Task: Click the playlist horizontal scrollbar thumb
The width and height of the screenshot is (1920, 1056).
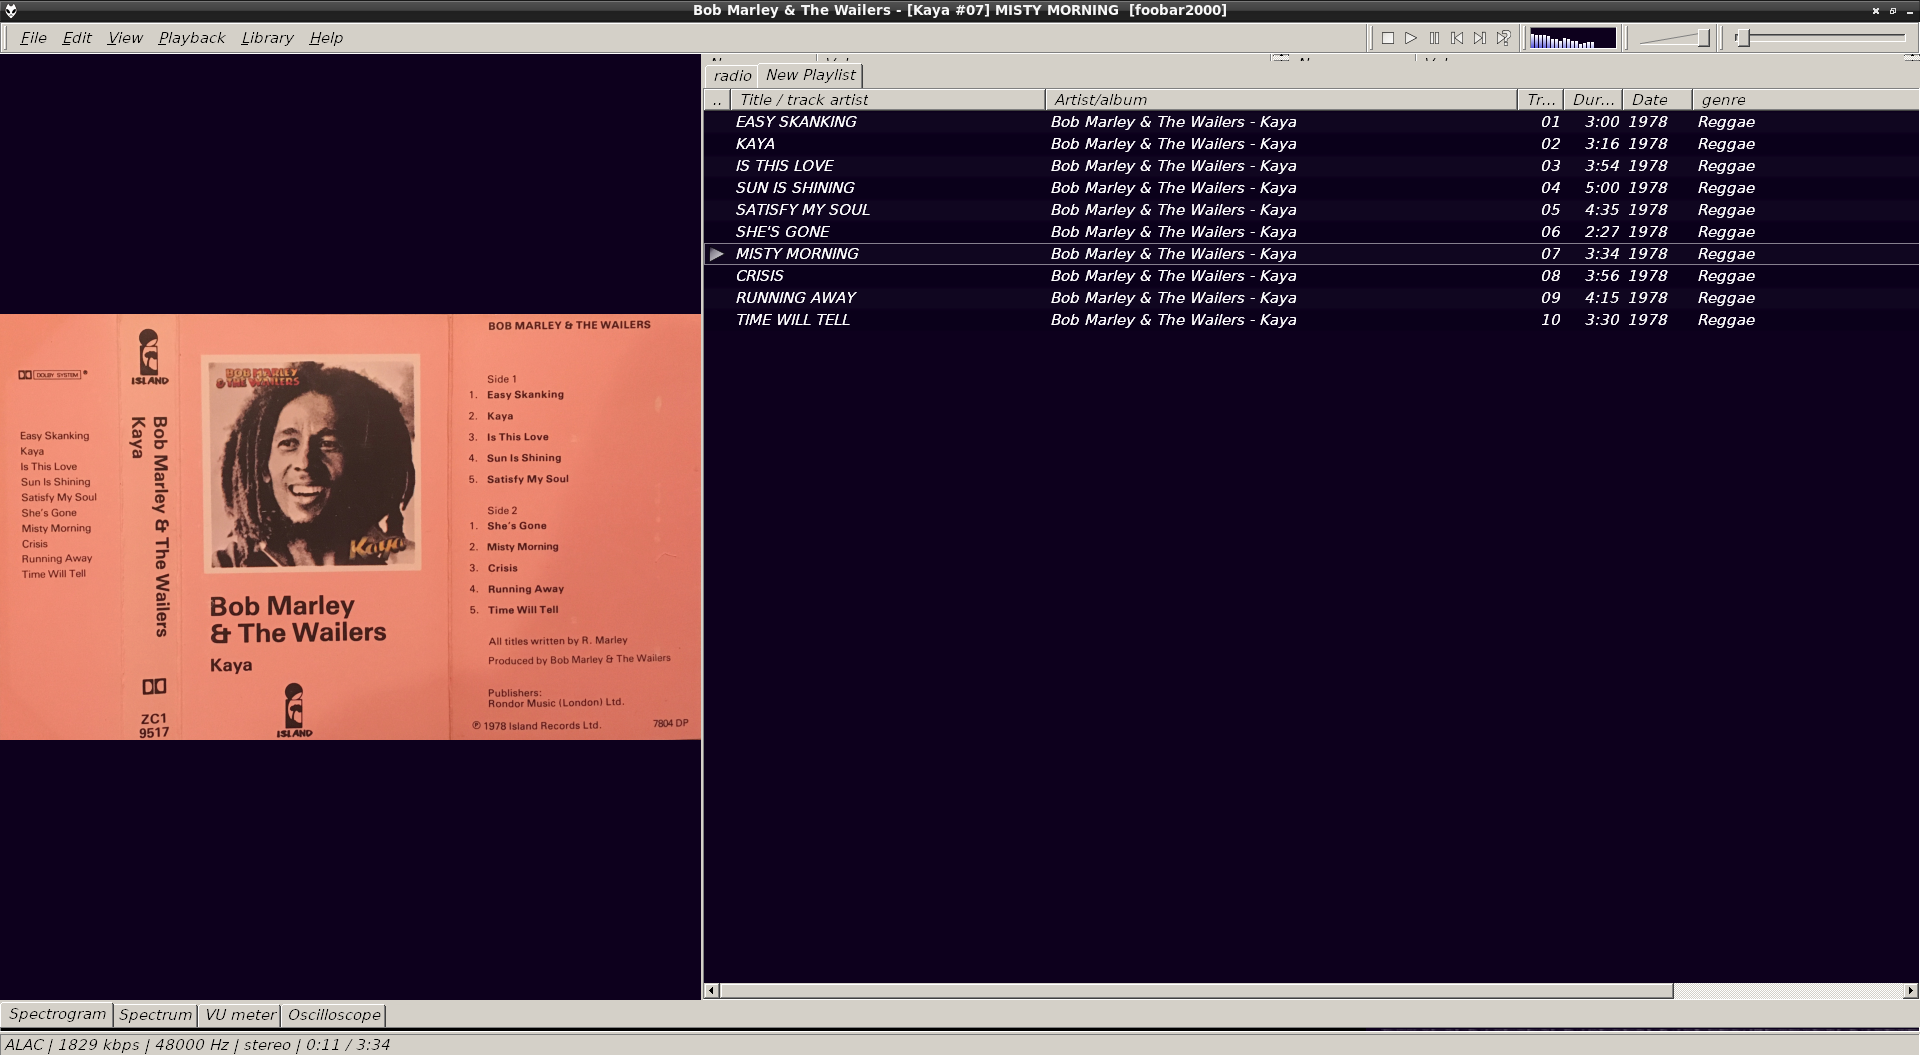Action: pyautogui.click(x=1196, y=991)
